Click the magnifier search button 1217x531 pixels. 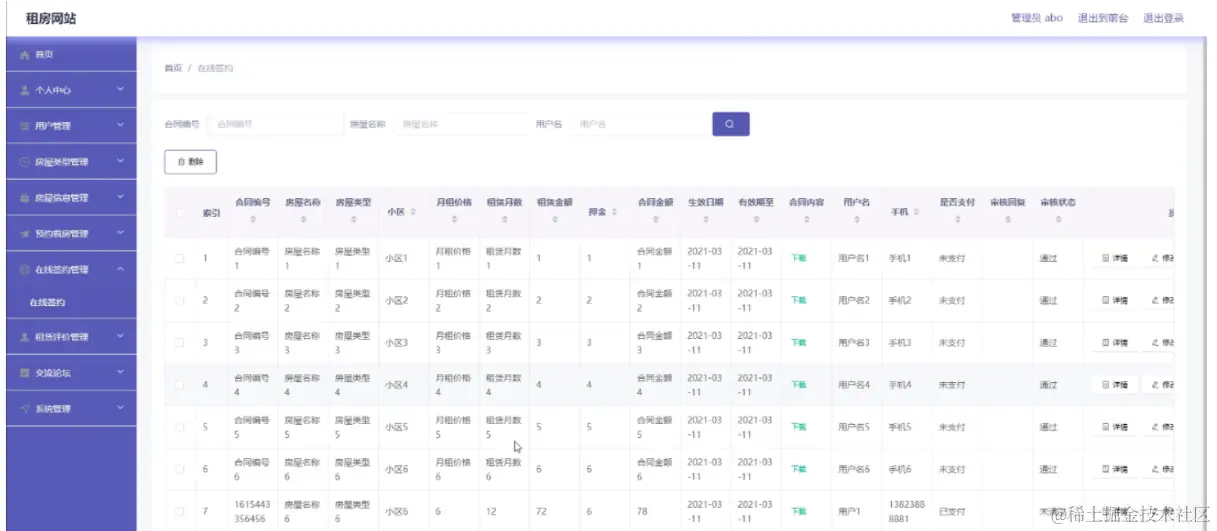pyautogui.click(x=730, y=124)
